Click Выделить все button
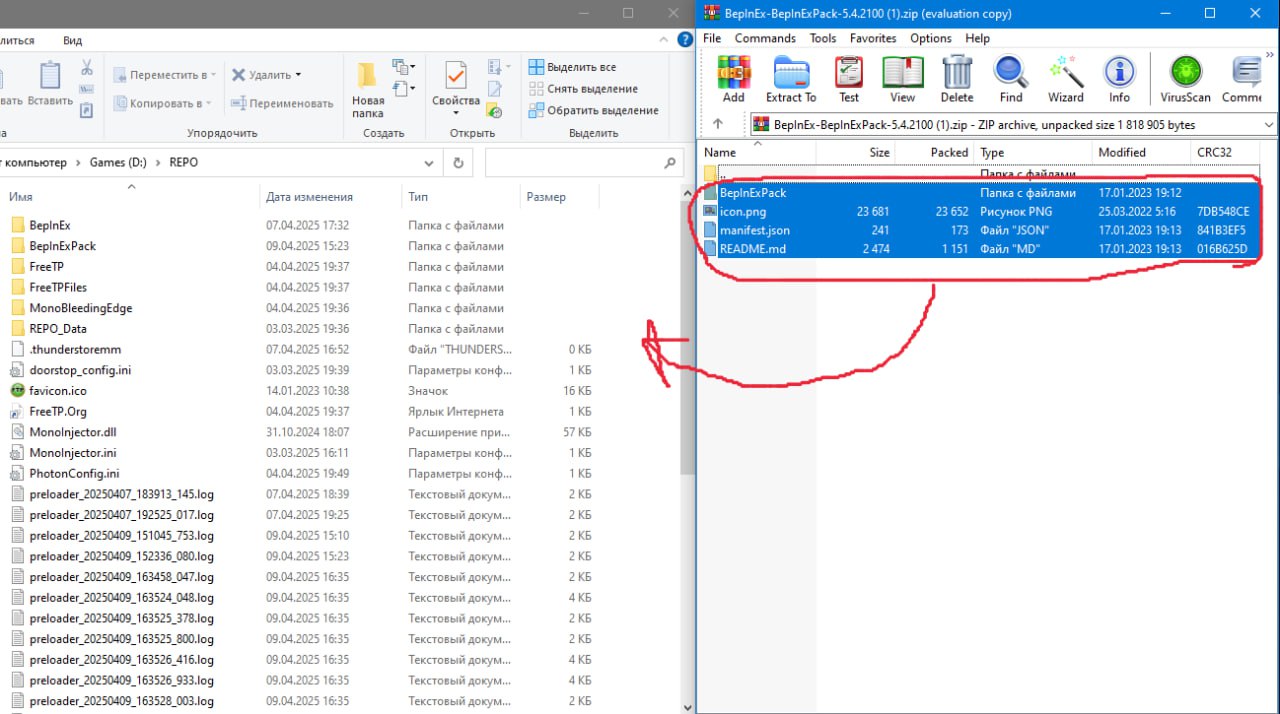This screenshot has width=1280, height=714. coord(580,67)
